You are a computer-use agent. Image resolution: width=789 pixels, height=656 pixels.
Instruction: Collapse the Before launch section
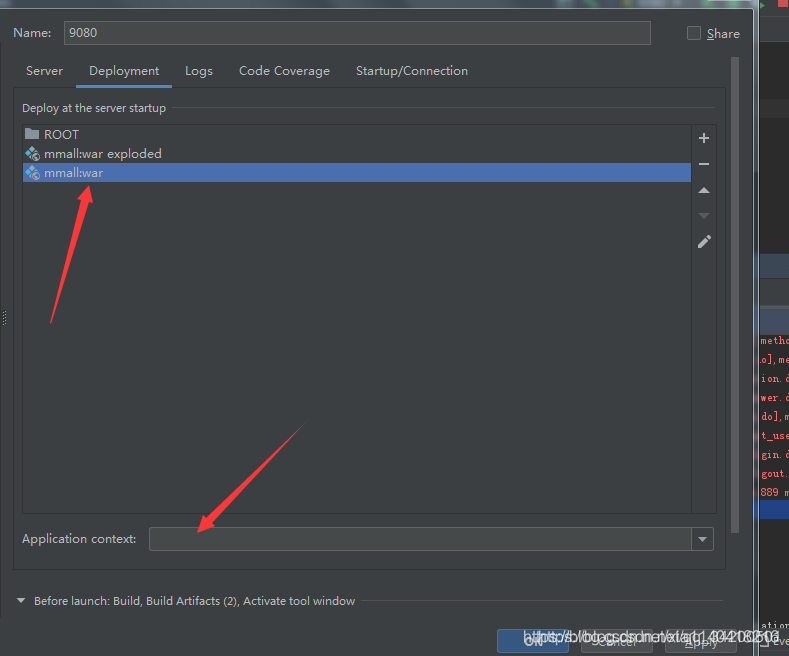pyautogui.click(x=21, y=601)
